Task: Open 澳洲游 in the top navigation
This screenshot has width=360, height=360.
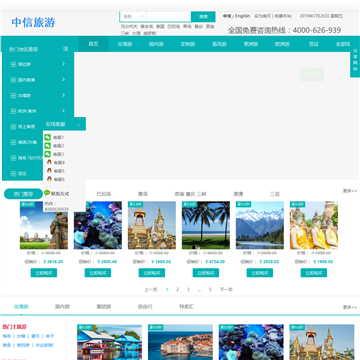Action: point(251,44)
